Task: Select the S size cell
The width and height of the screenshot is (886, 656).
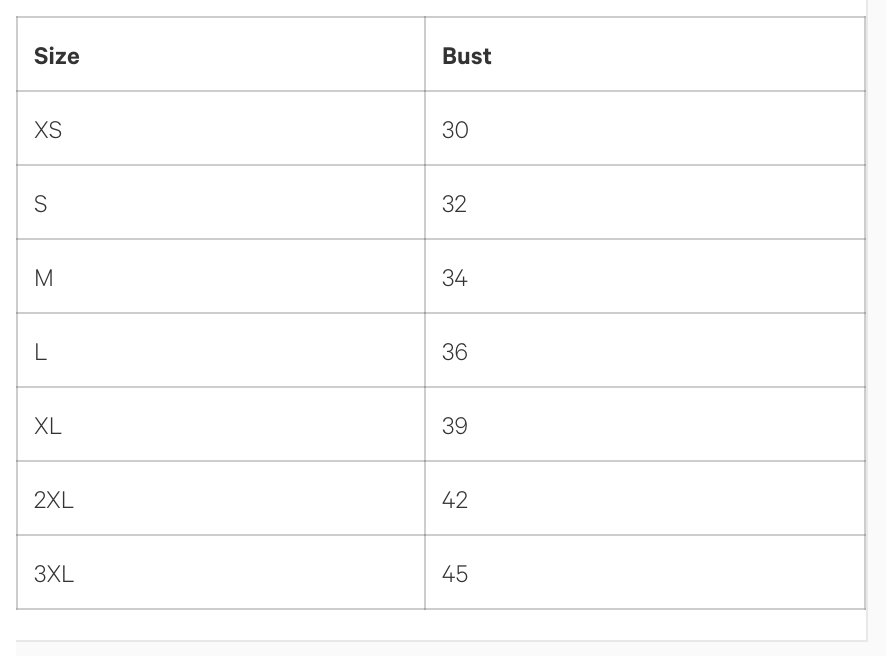Action: (x=41, y=204)
